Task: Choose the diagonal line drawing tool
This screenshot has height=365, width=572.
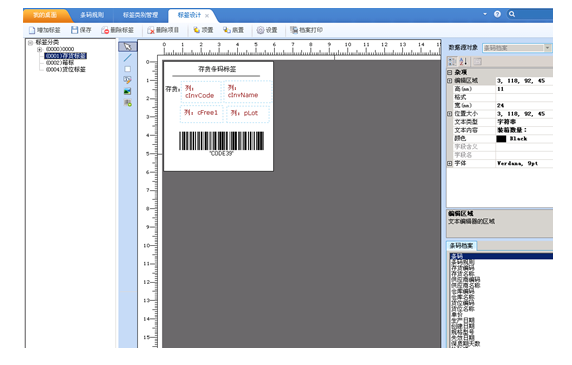Action: (127, 58)
